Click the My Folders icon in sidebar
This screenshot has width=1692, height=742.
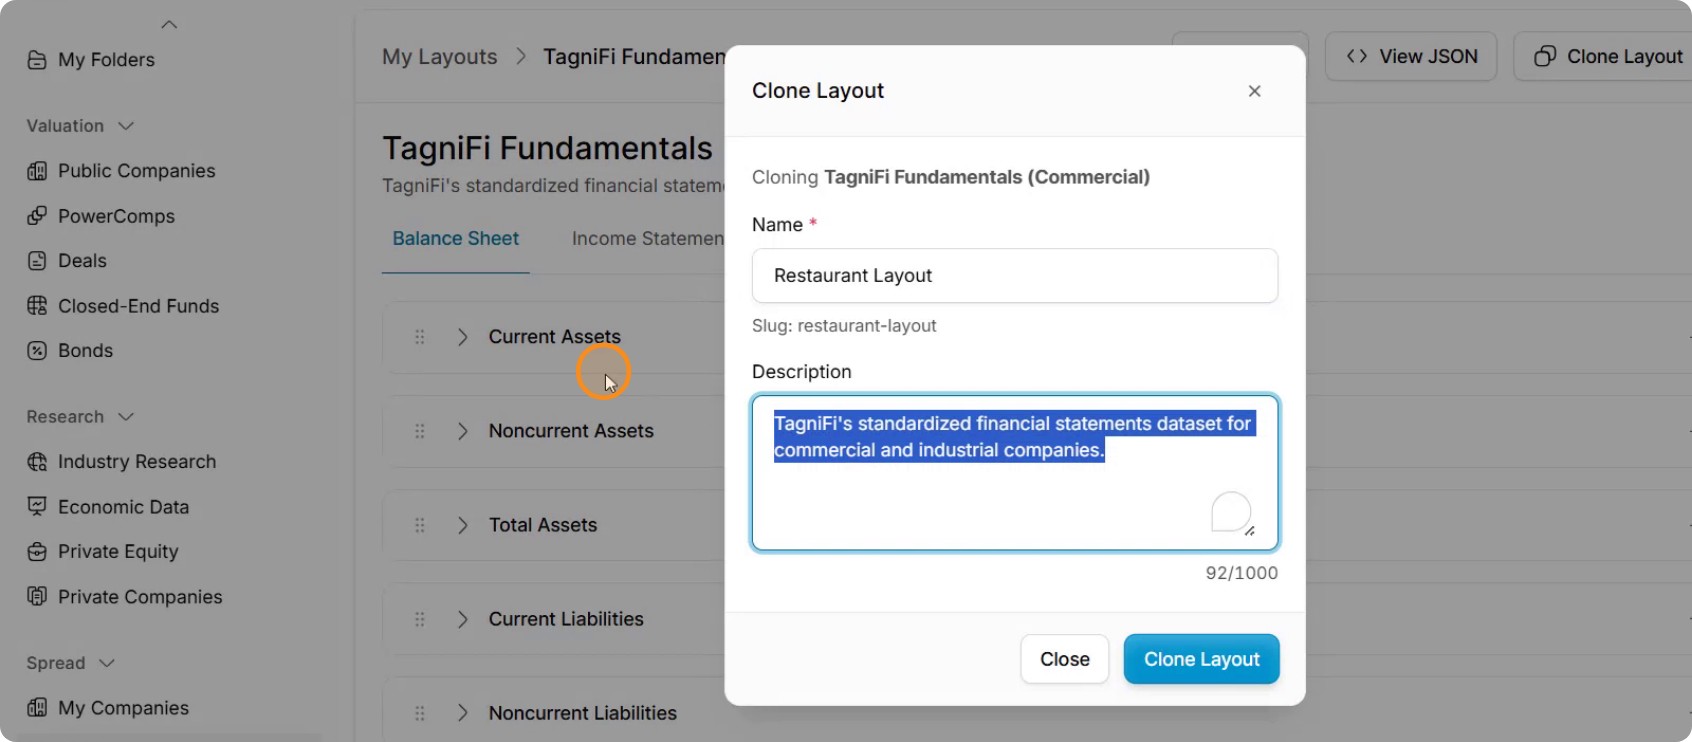click(x=37, y=60)
